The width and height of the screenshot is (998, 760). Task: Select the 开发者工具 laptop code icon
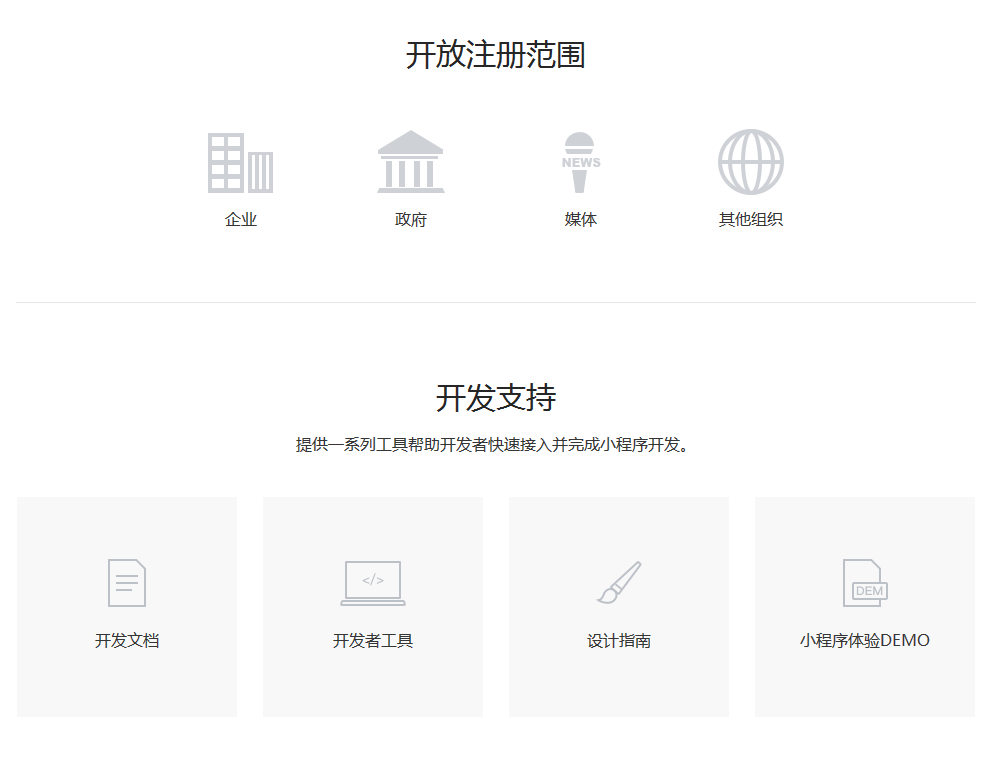[372, 582]
